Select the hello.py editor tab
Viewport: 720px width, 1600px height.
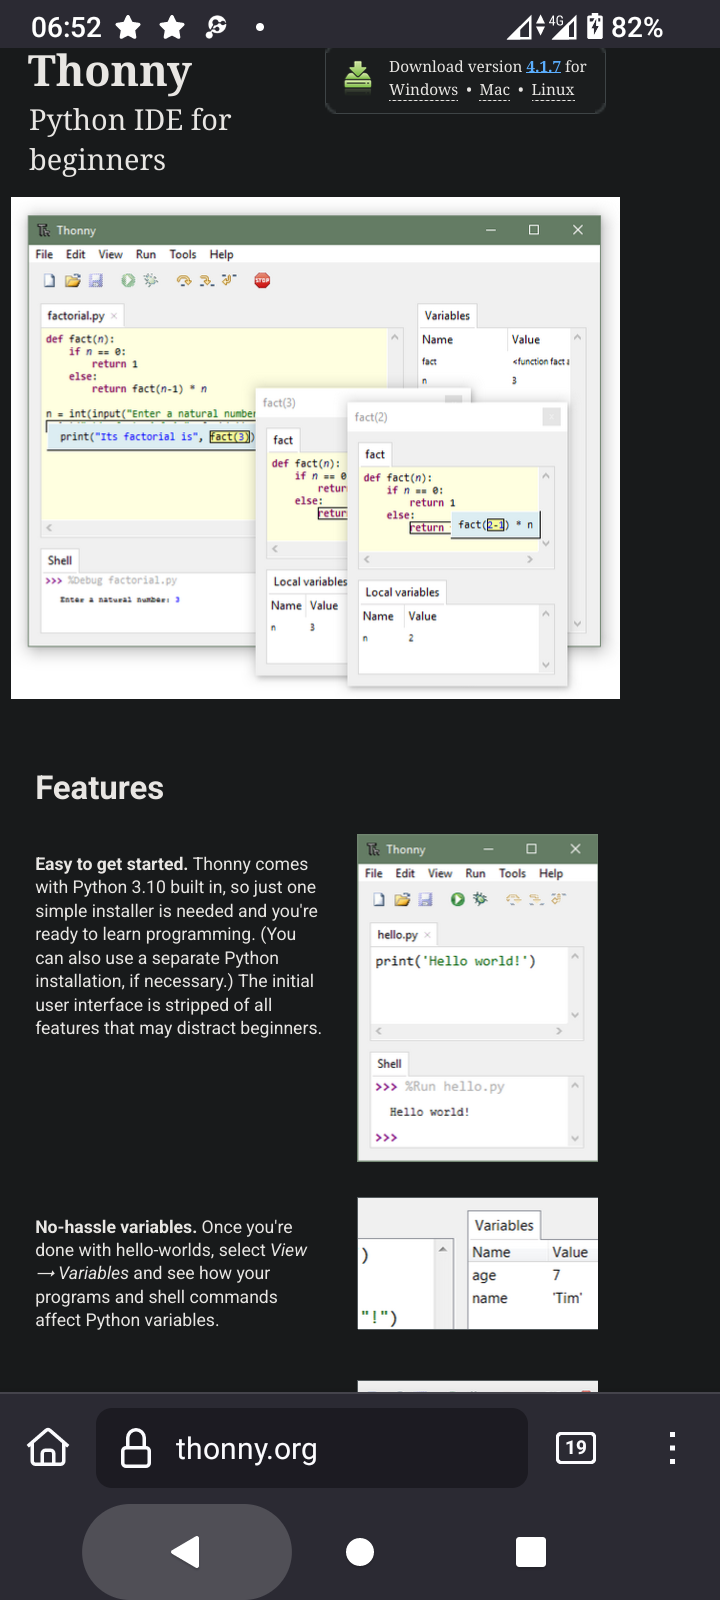[403, 935]
